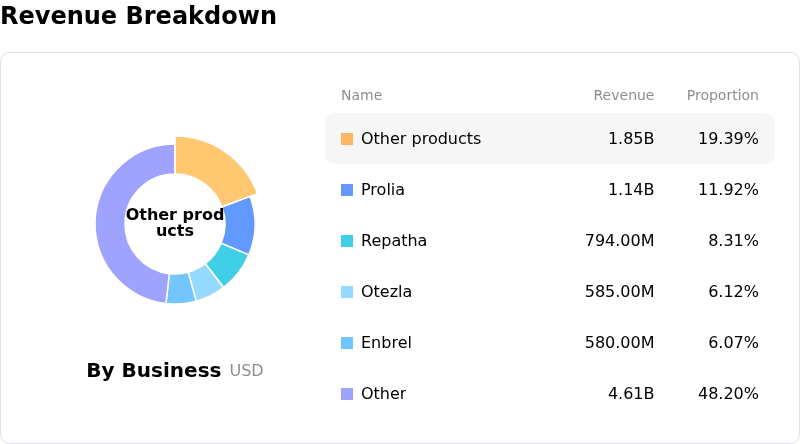Click the Proportion column header
The image size is (800, 444).
[722, 96]
